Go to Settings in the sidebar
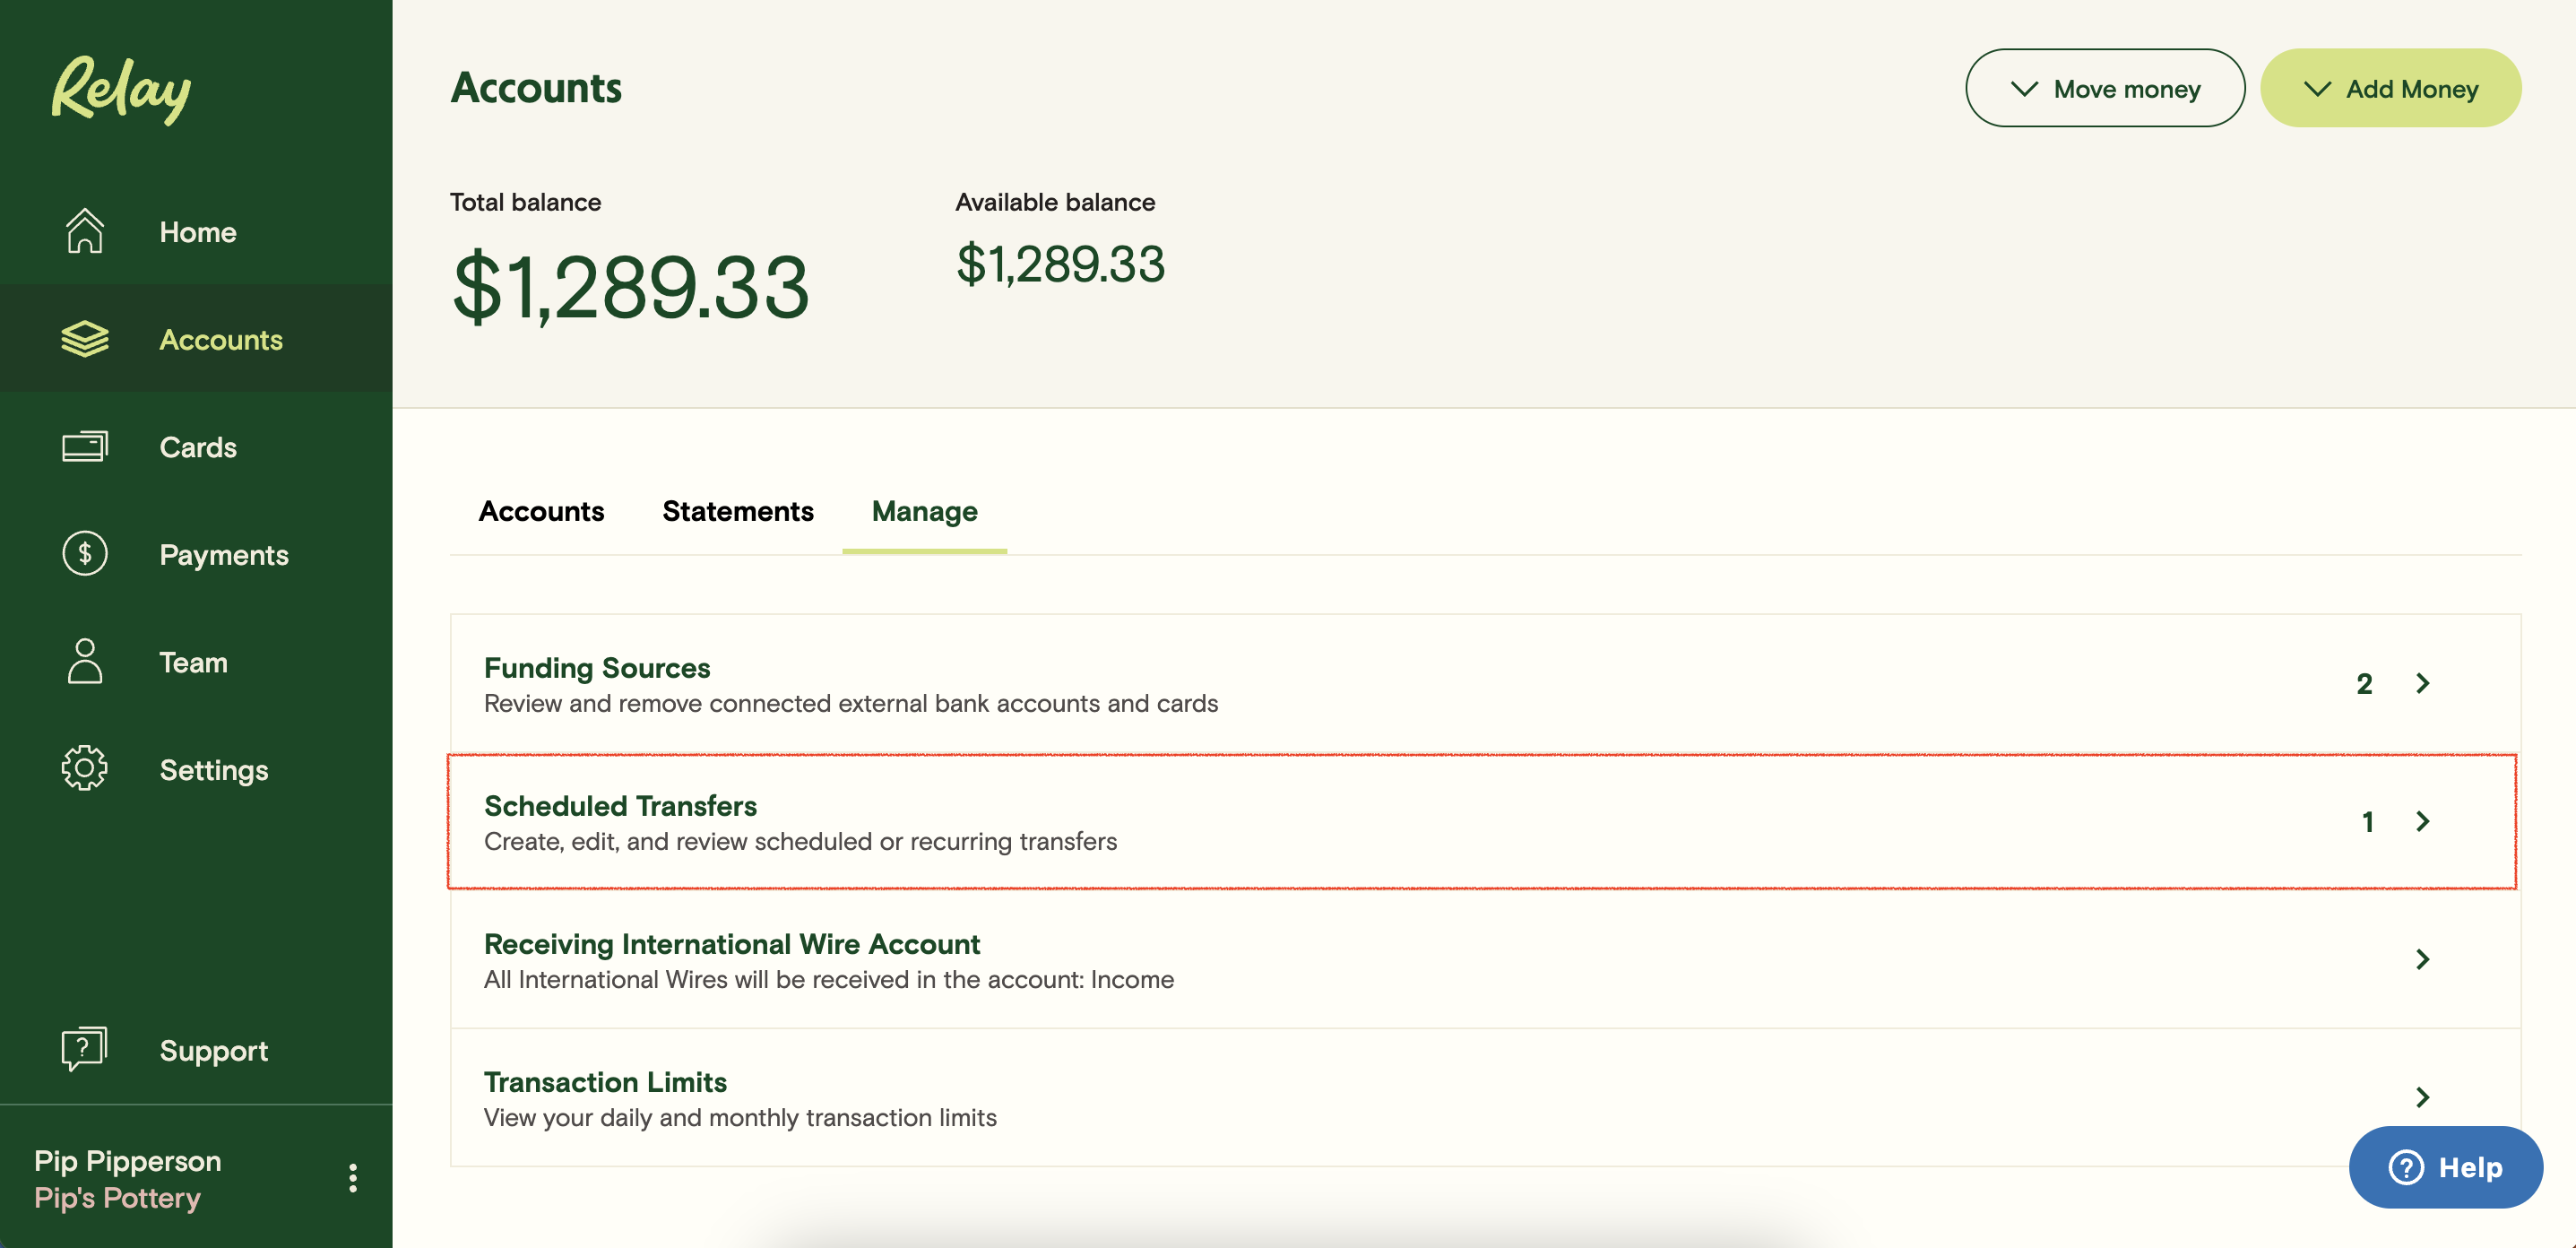This screenshot has width=2576, height=1248. click(214, 770)
